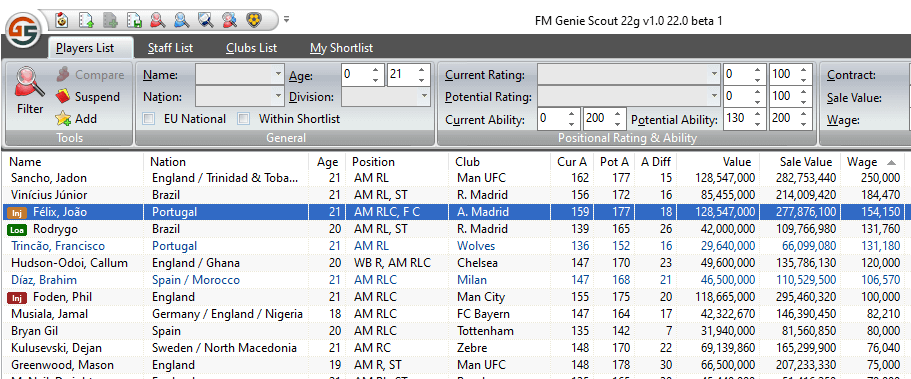This screenshot has height=379, width=911.
Task: Open the Nation dropdown filter
Action: (239, 97)
